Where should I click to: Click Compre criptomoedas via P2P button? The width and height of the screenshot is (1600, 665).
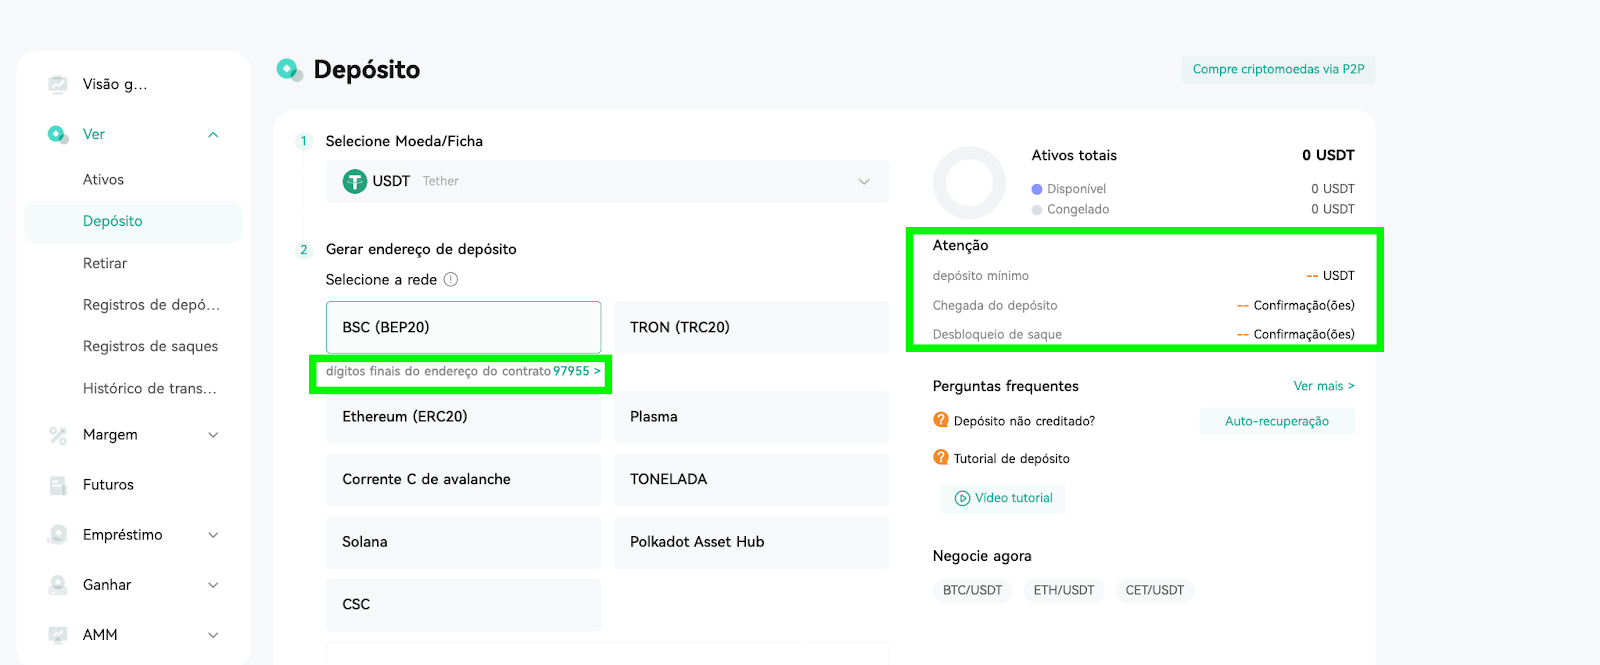coord(1278,69)
